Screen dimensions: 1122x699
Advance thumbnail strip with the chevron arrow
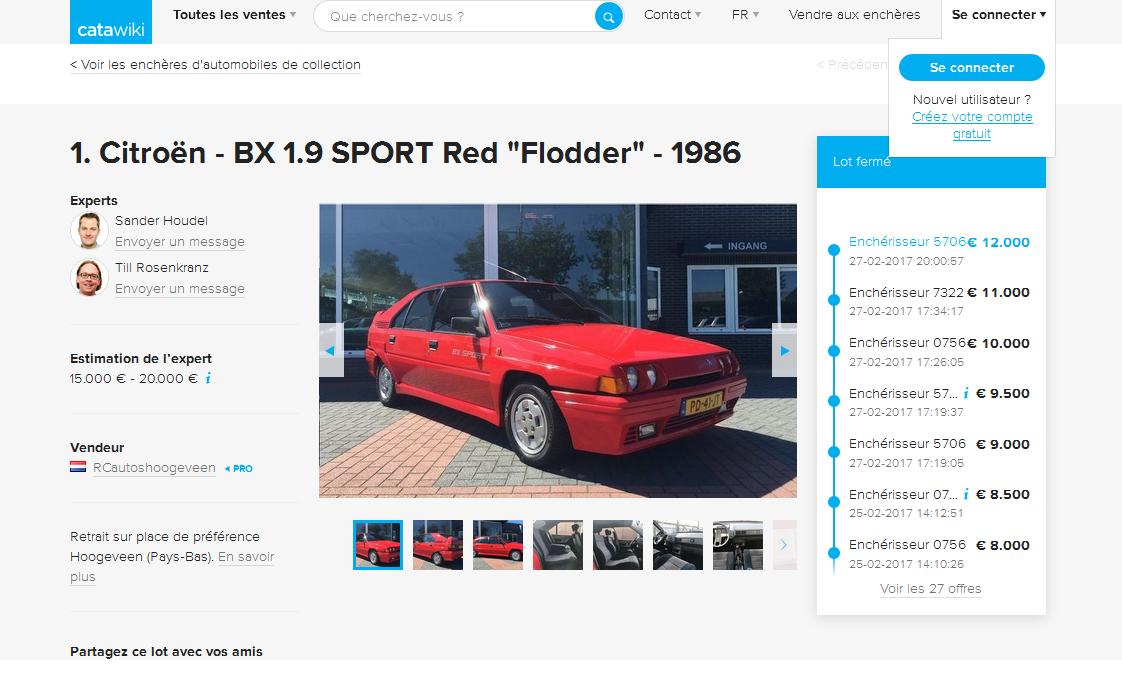[784, 545]
